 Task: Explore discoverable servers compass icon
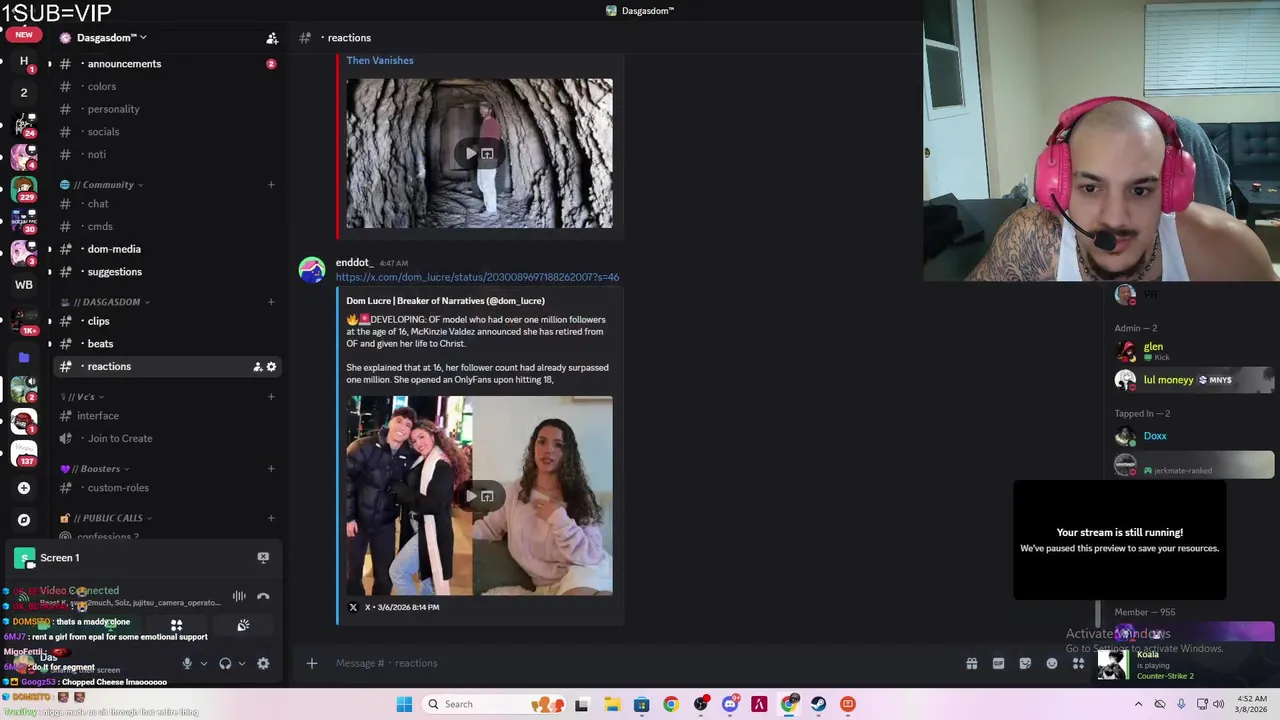click(24, 520)
